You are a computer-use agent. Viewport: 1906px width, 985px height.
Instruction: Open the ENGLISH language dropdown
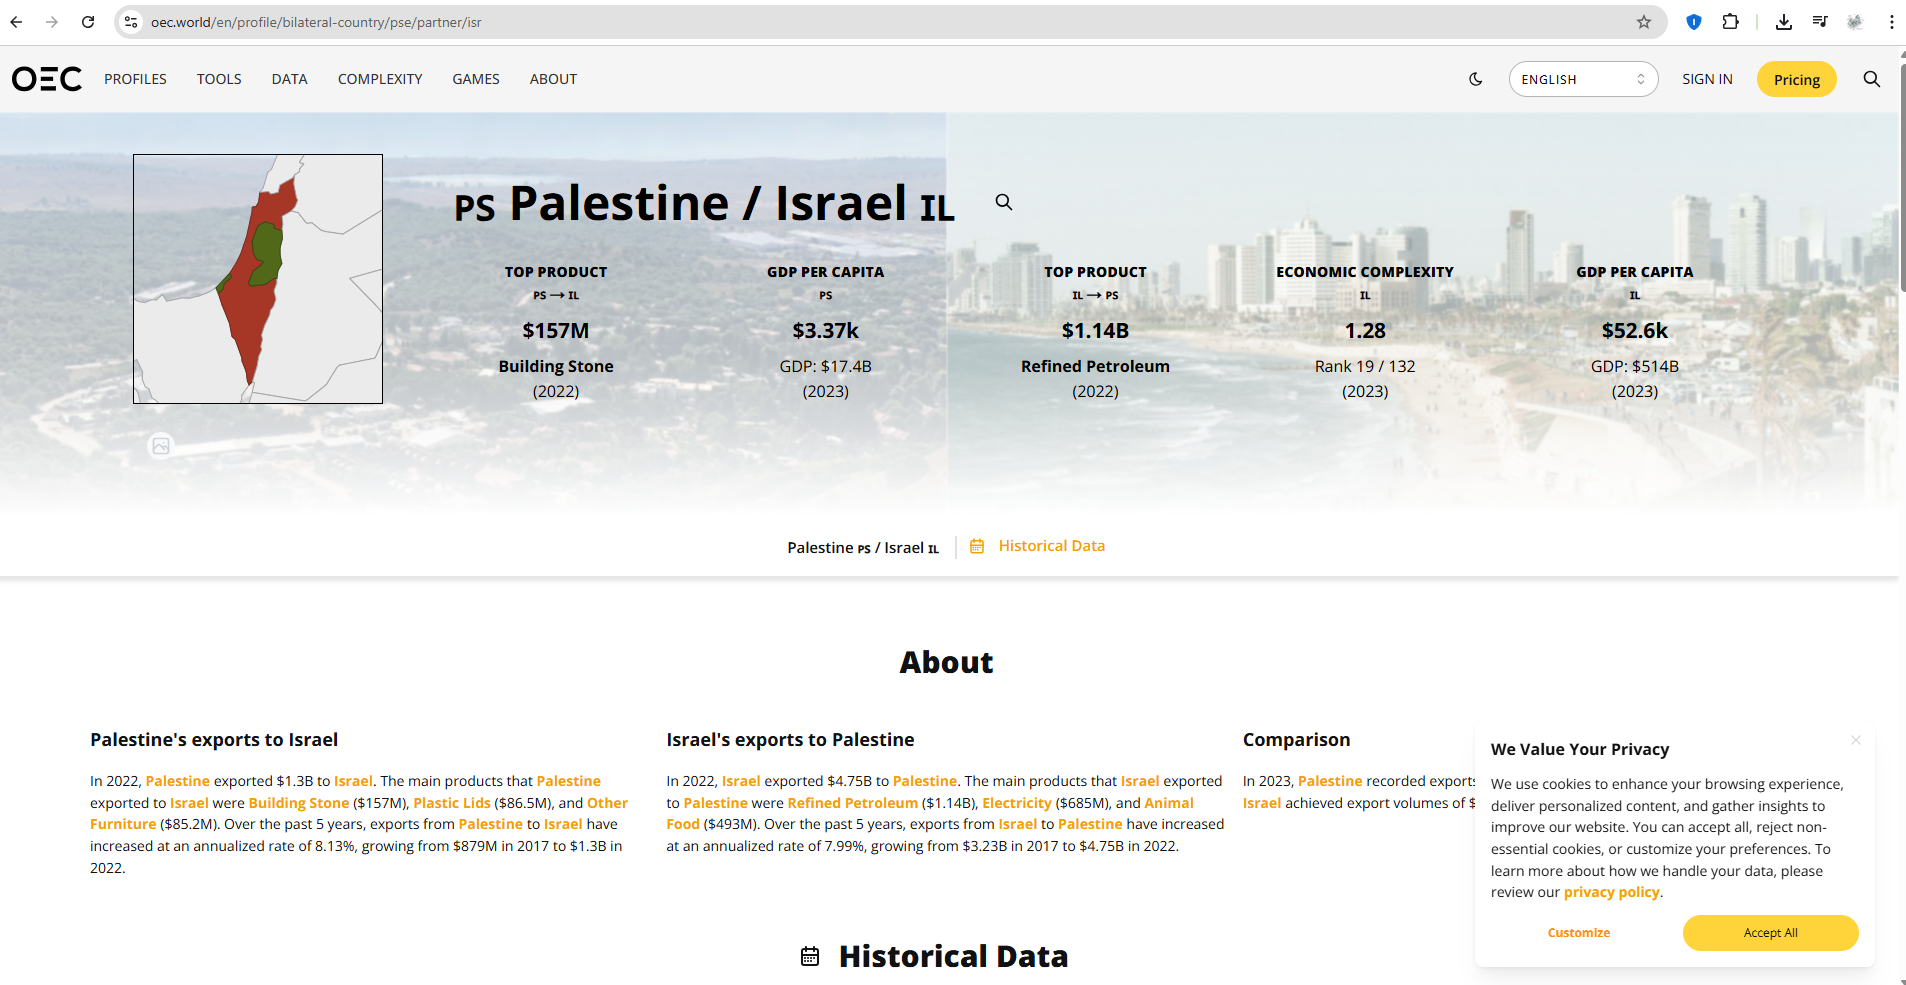[x=1583, y=79]
